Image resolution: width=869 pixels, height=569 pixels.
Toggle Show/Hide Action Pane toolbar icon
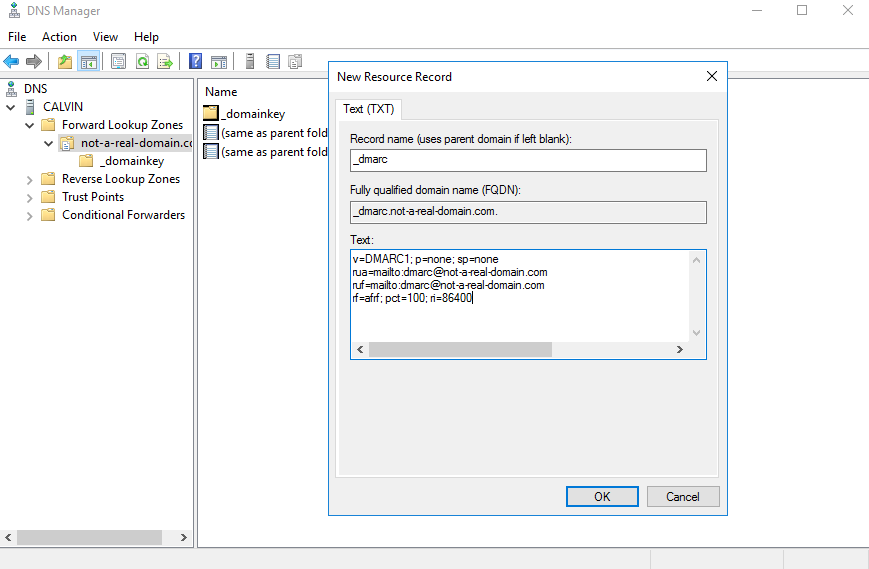click(x=219, y=61)
